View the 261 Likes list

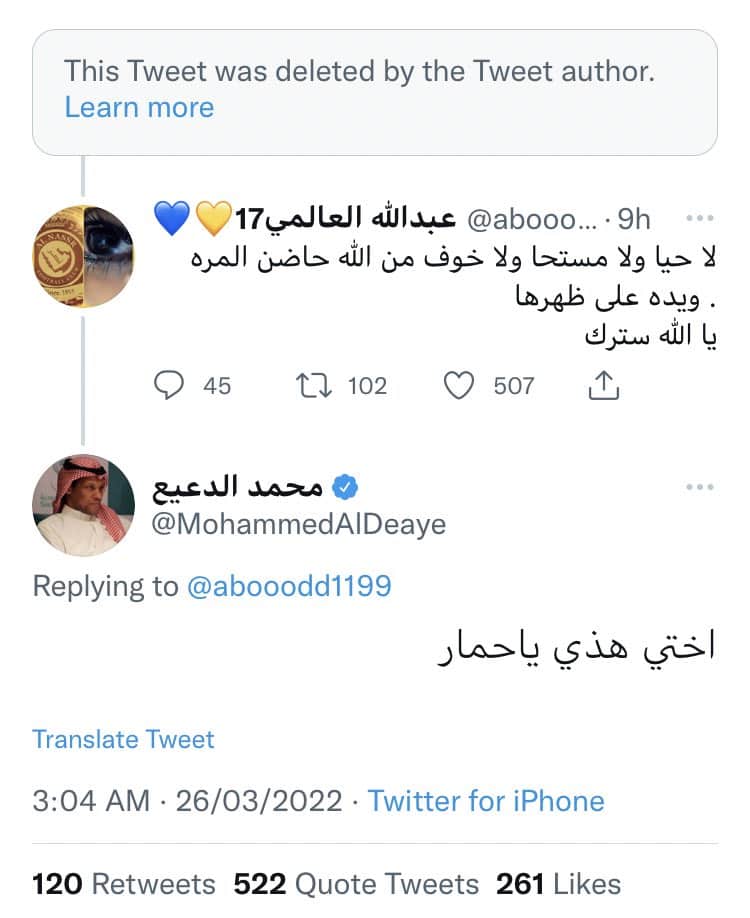point(558,884)
